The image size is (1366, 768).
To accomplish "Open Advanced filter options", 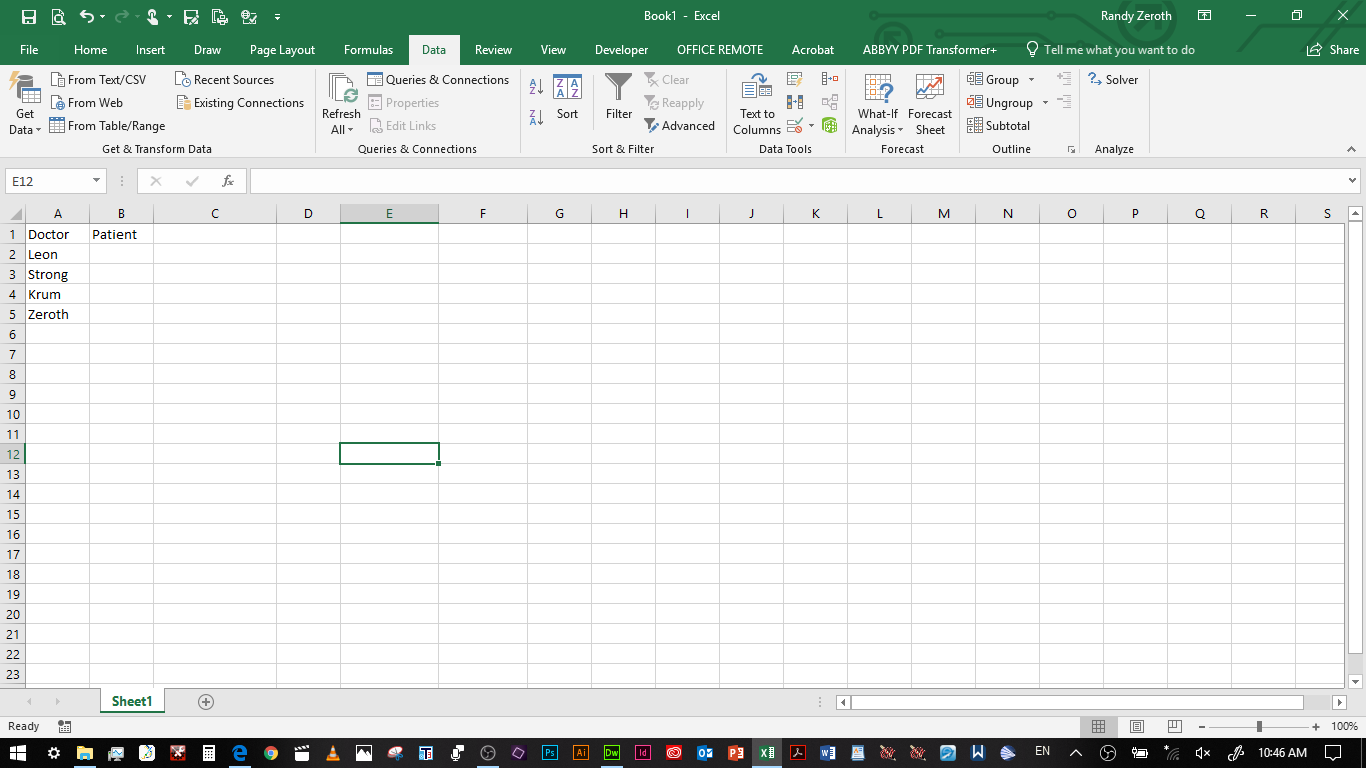I will (x=680, y=126).
